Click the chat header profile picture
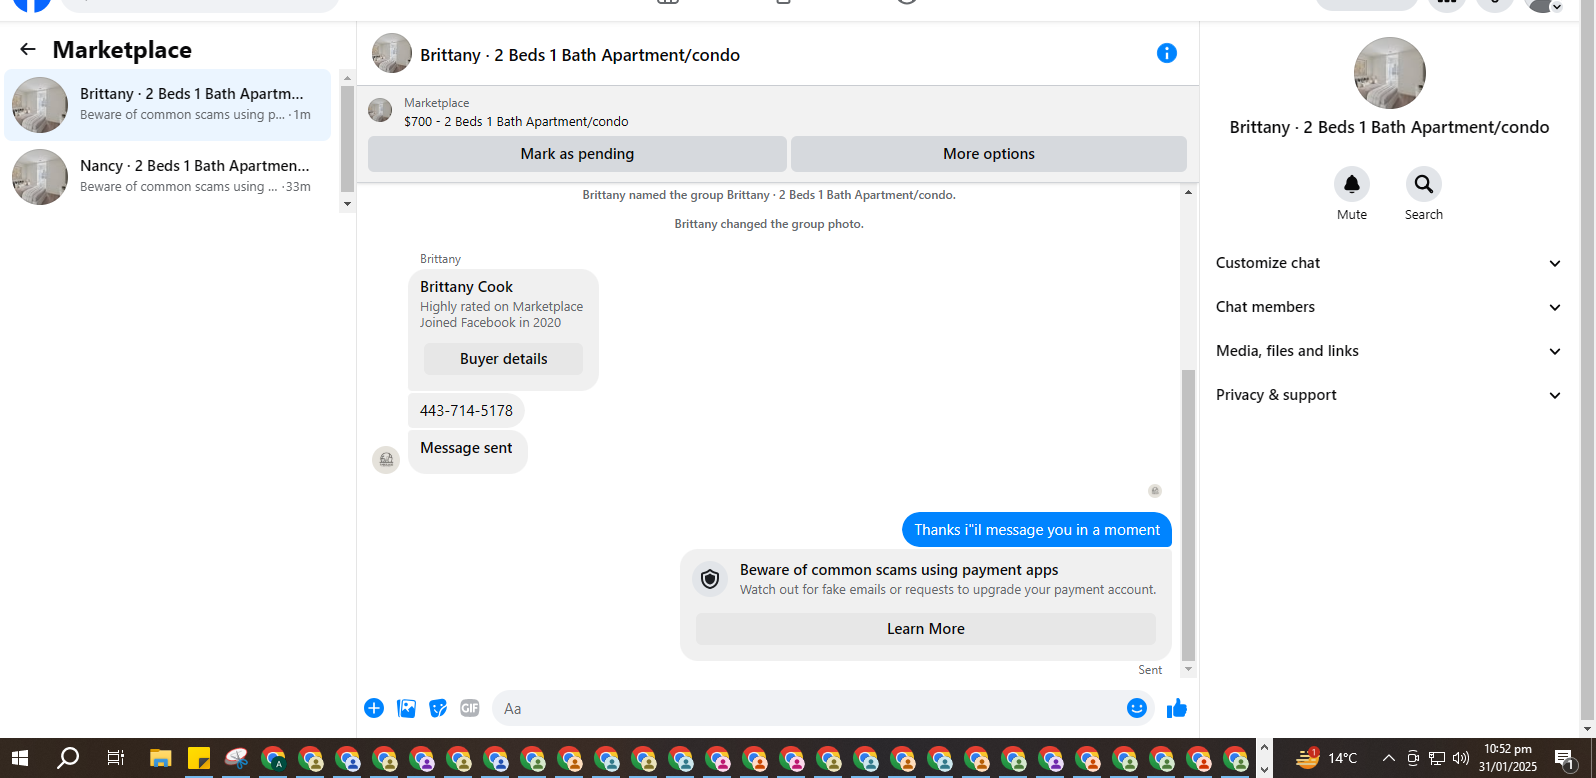1596x778 pixels. pyautogui.click(x=392, y=54)
